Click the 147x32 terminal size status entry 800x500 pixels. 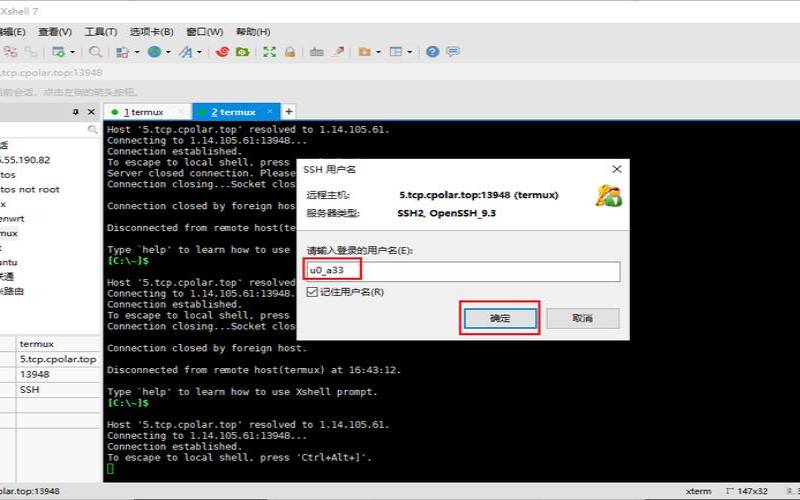click(x=748, y=491)
